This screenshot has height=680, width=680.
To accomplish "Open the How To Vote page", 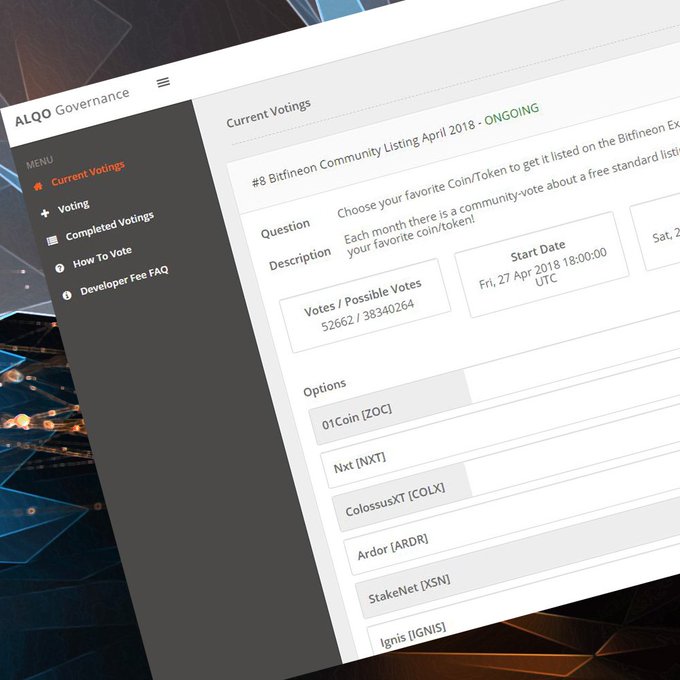I will click(x=102, y=257).
